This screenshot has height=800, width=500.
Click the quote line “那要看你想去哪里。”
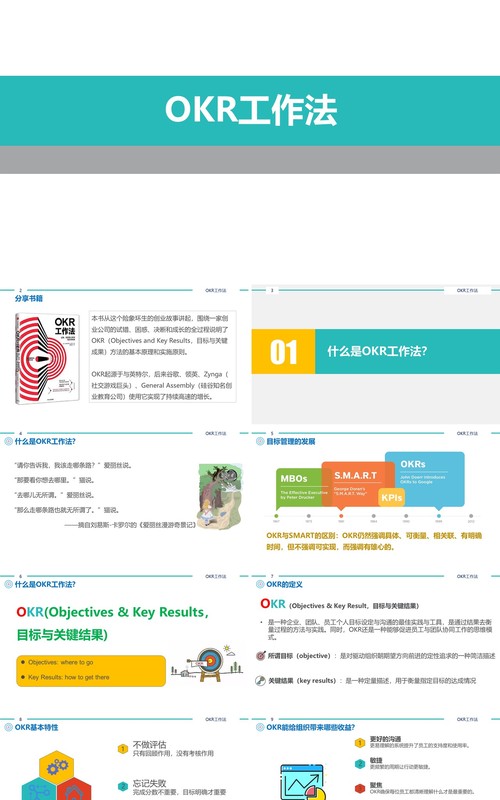[x=55, y=480]
